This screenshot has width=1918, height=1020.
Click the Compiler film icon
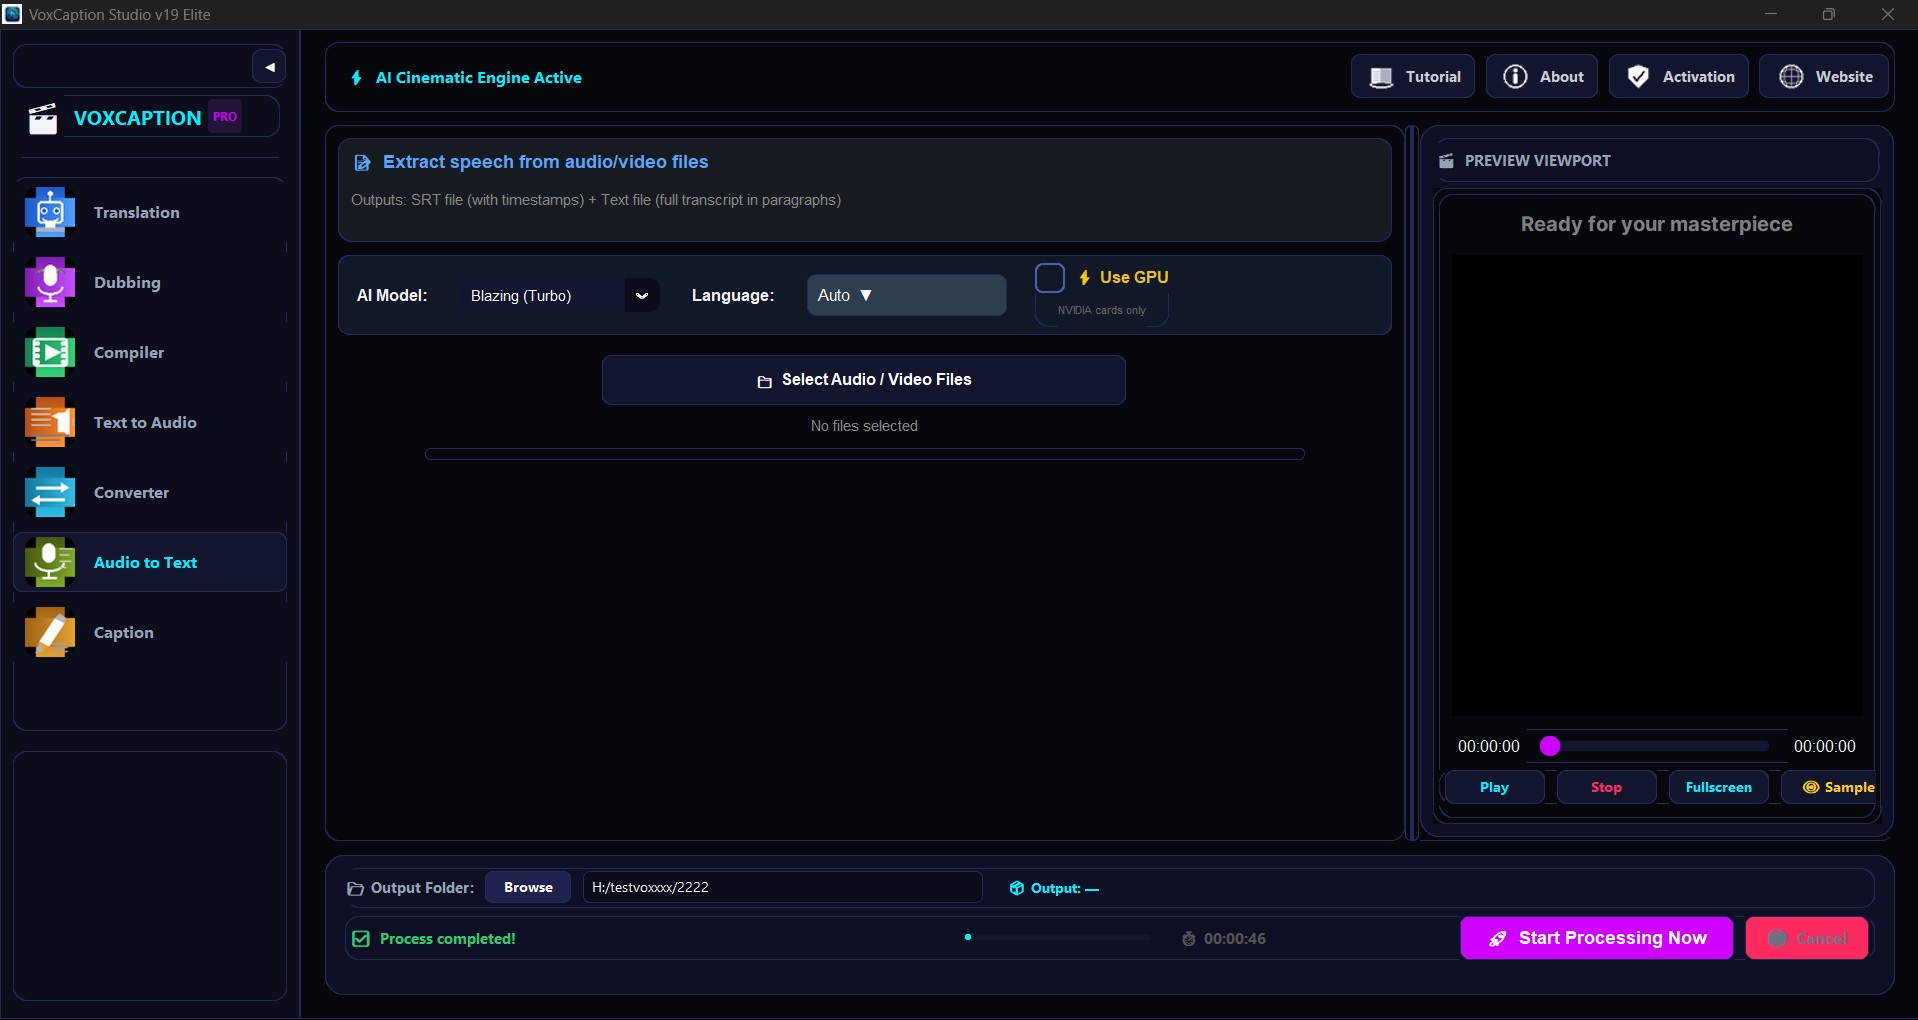[50, 352]
